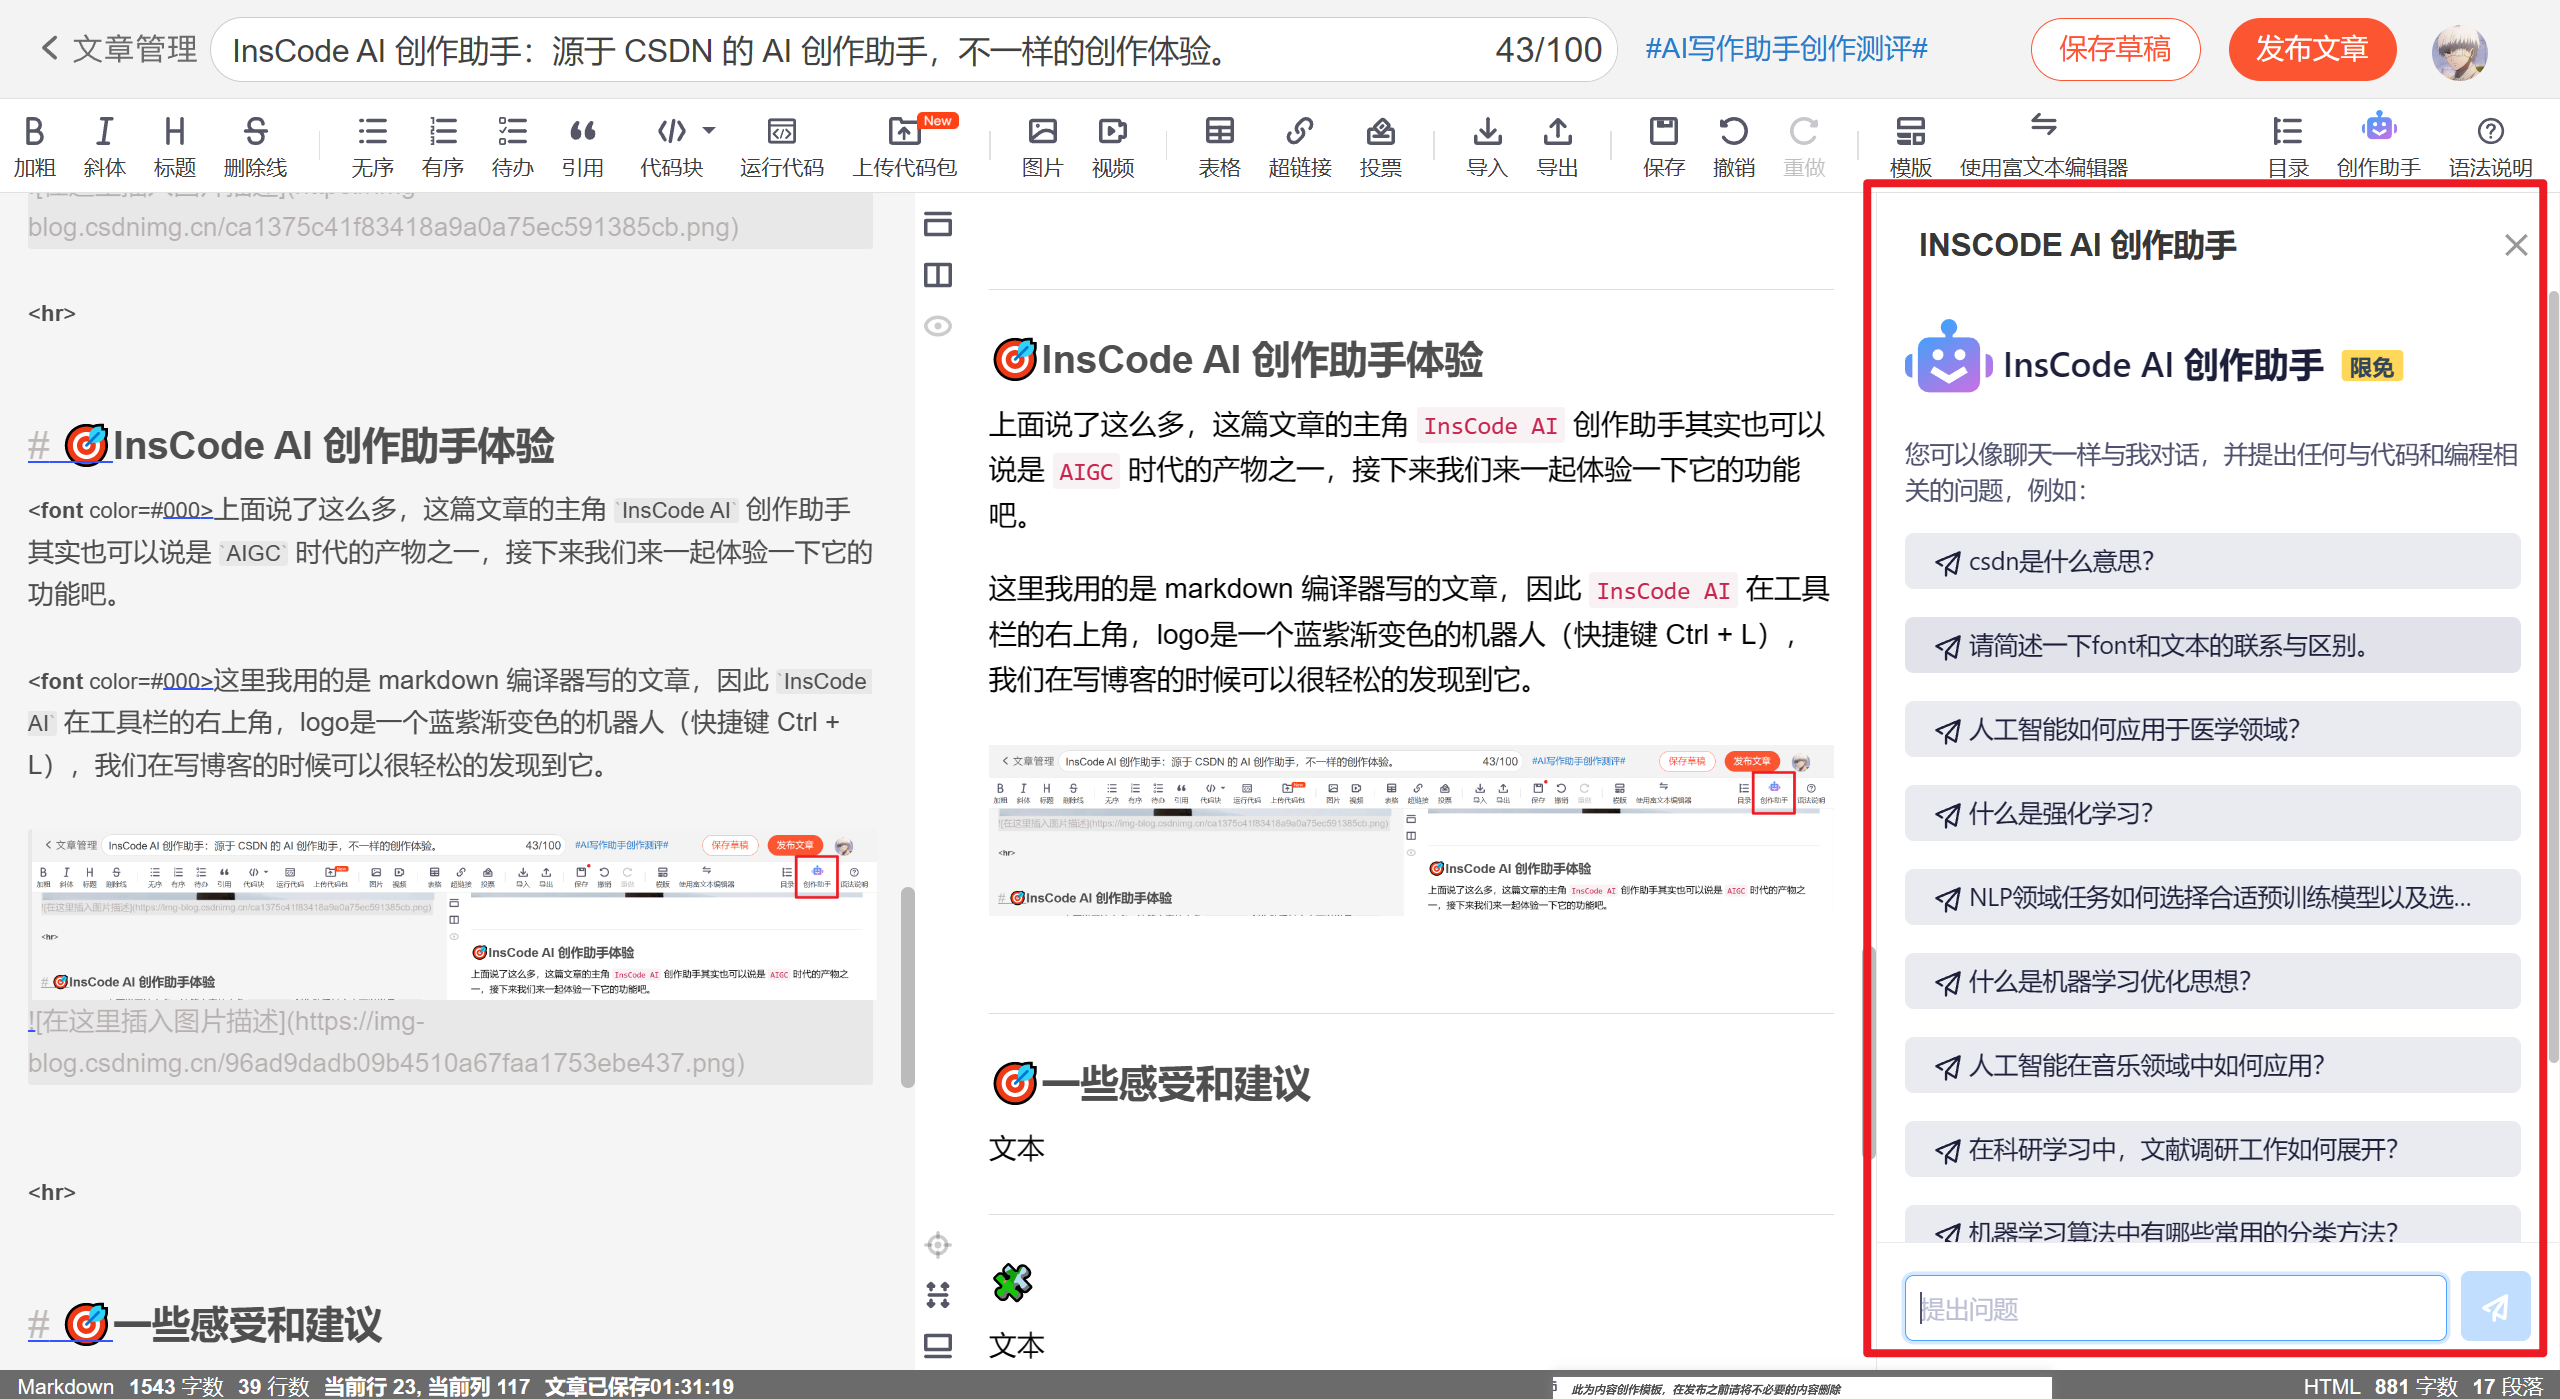Viewport: 2560px width, 1399px height.
Task: Toggle the 目录 outline panel
Action: (2288, 146)
